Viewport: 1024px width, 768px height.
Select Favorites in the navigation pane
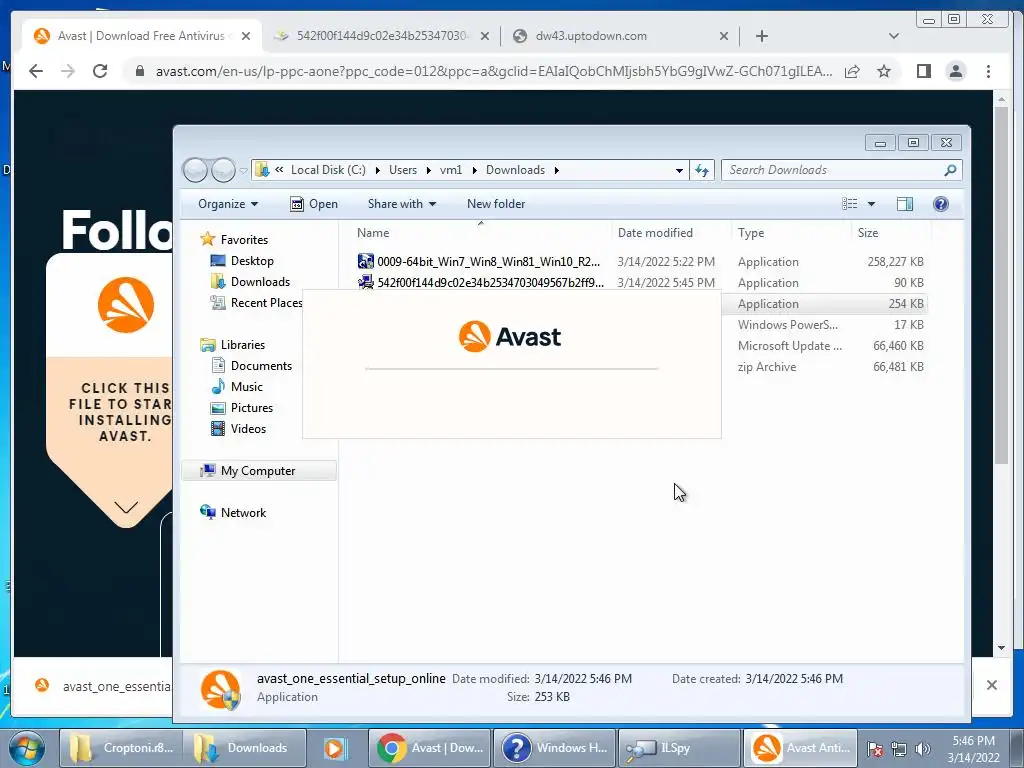[234, 240]
